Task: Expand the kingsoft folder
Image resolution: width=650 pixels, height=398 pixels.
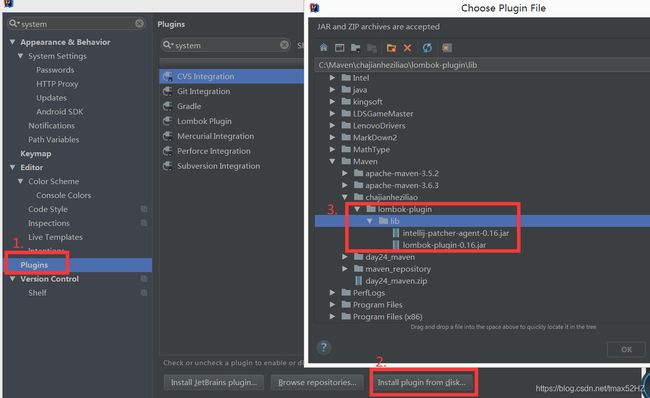Action: click(332, 102)
